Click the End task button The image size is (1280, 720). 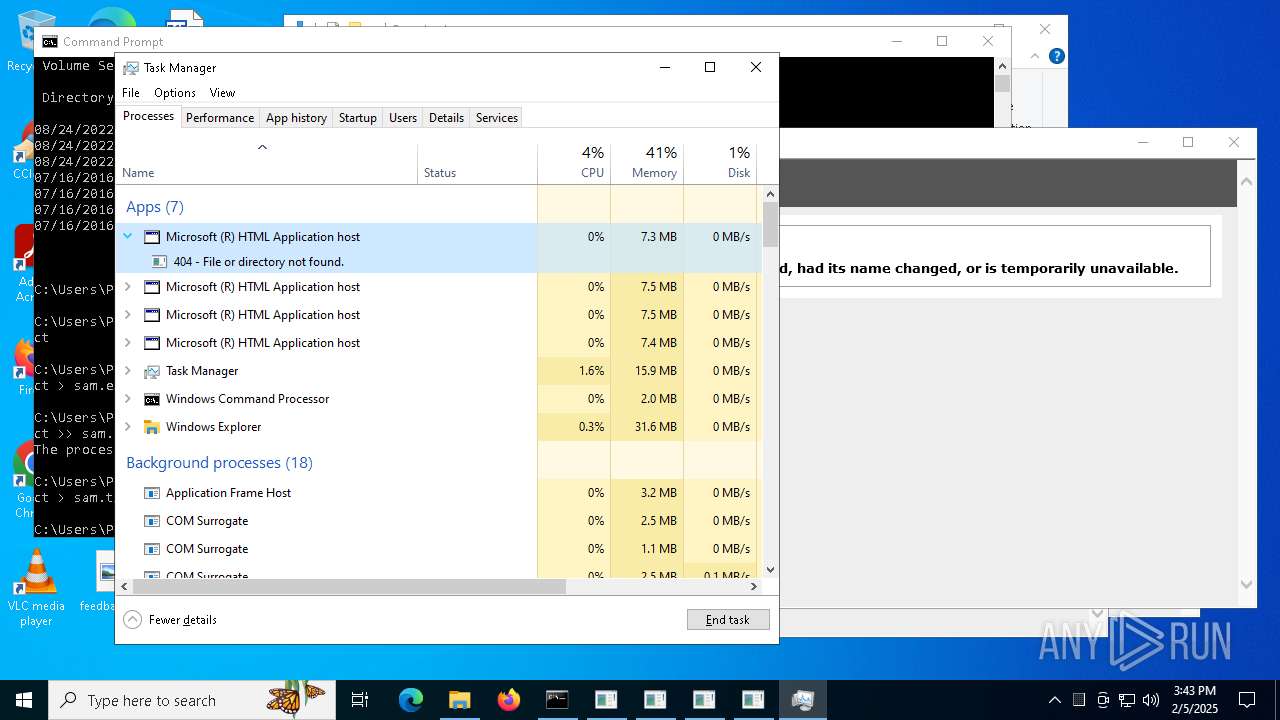point(728,620)
